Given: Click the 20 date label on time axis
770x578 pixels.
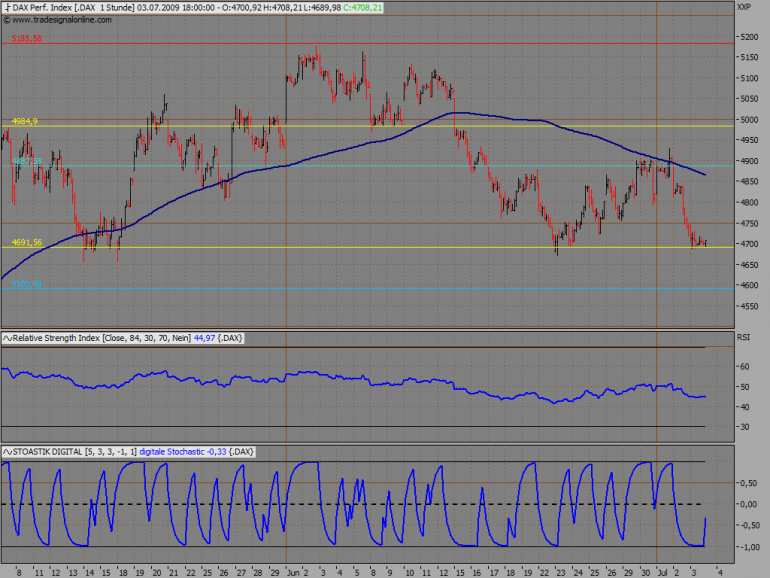Looking at the screenshot, I should tap(157, 573).
